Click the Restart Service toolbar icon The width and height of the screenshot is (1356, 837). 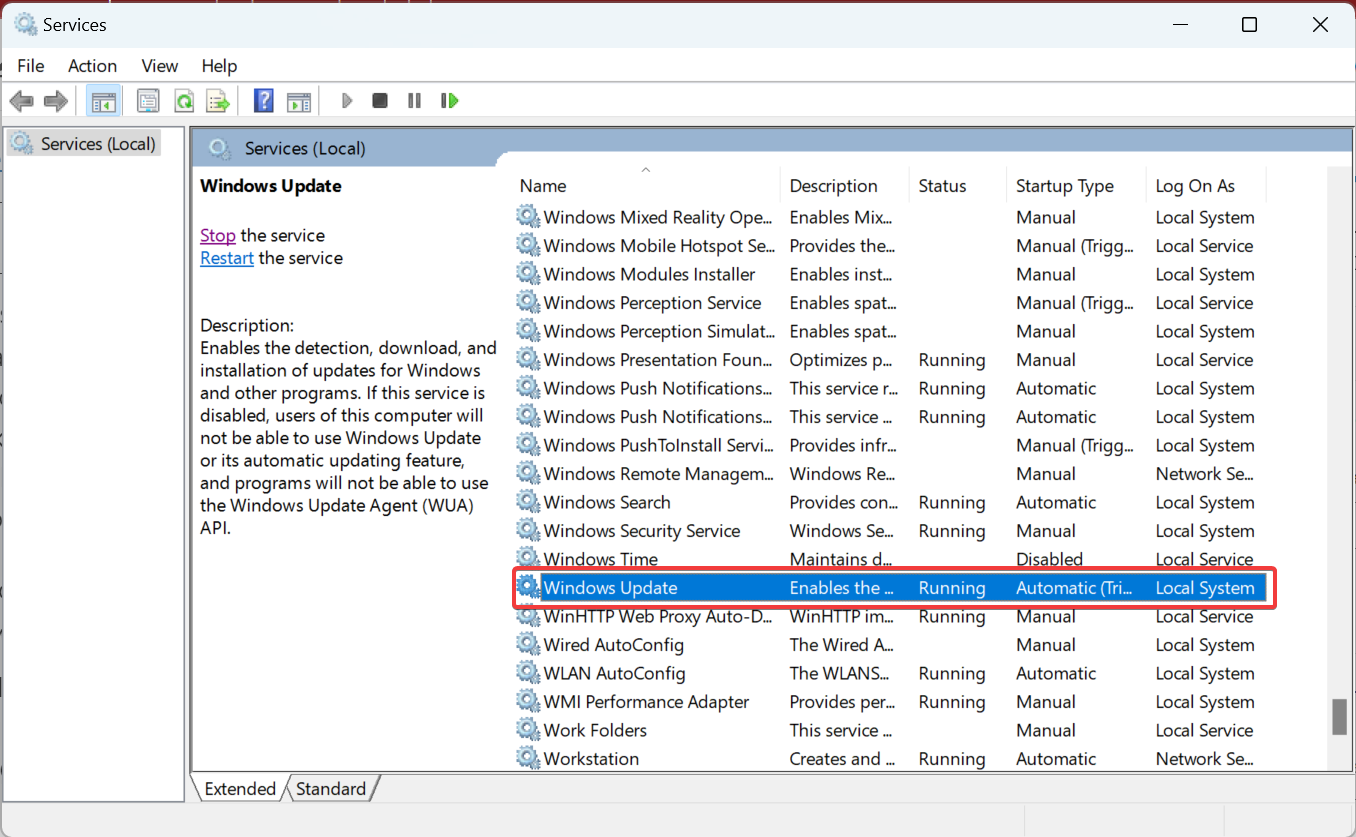coord(449,101)
